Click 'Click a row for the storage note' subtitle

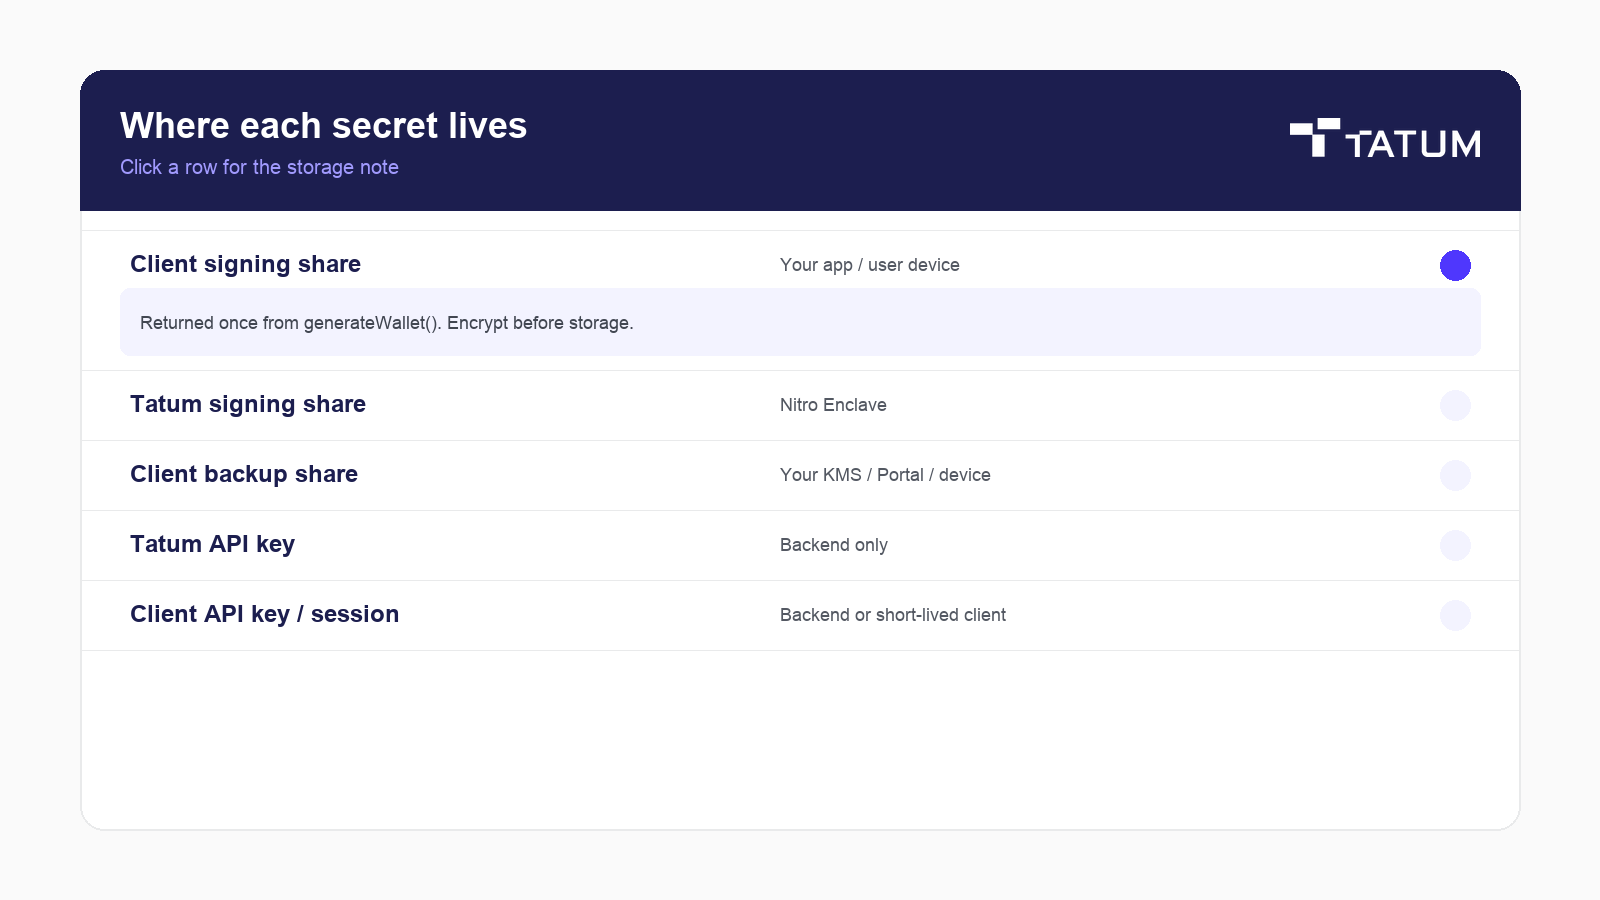coord(259,167)
